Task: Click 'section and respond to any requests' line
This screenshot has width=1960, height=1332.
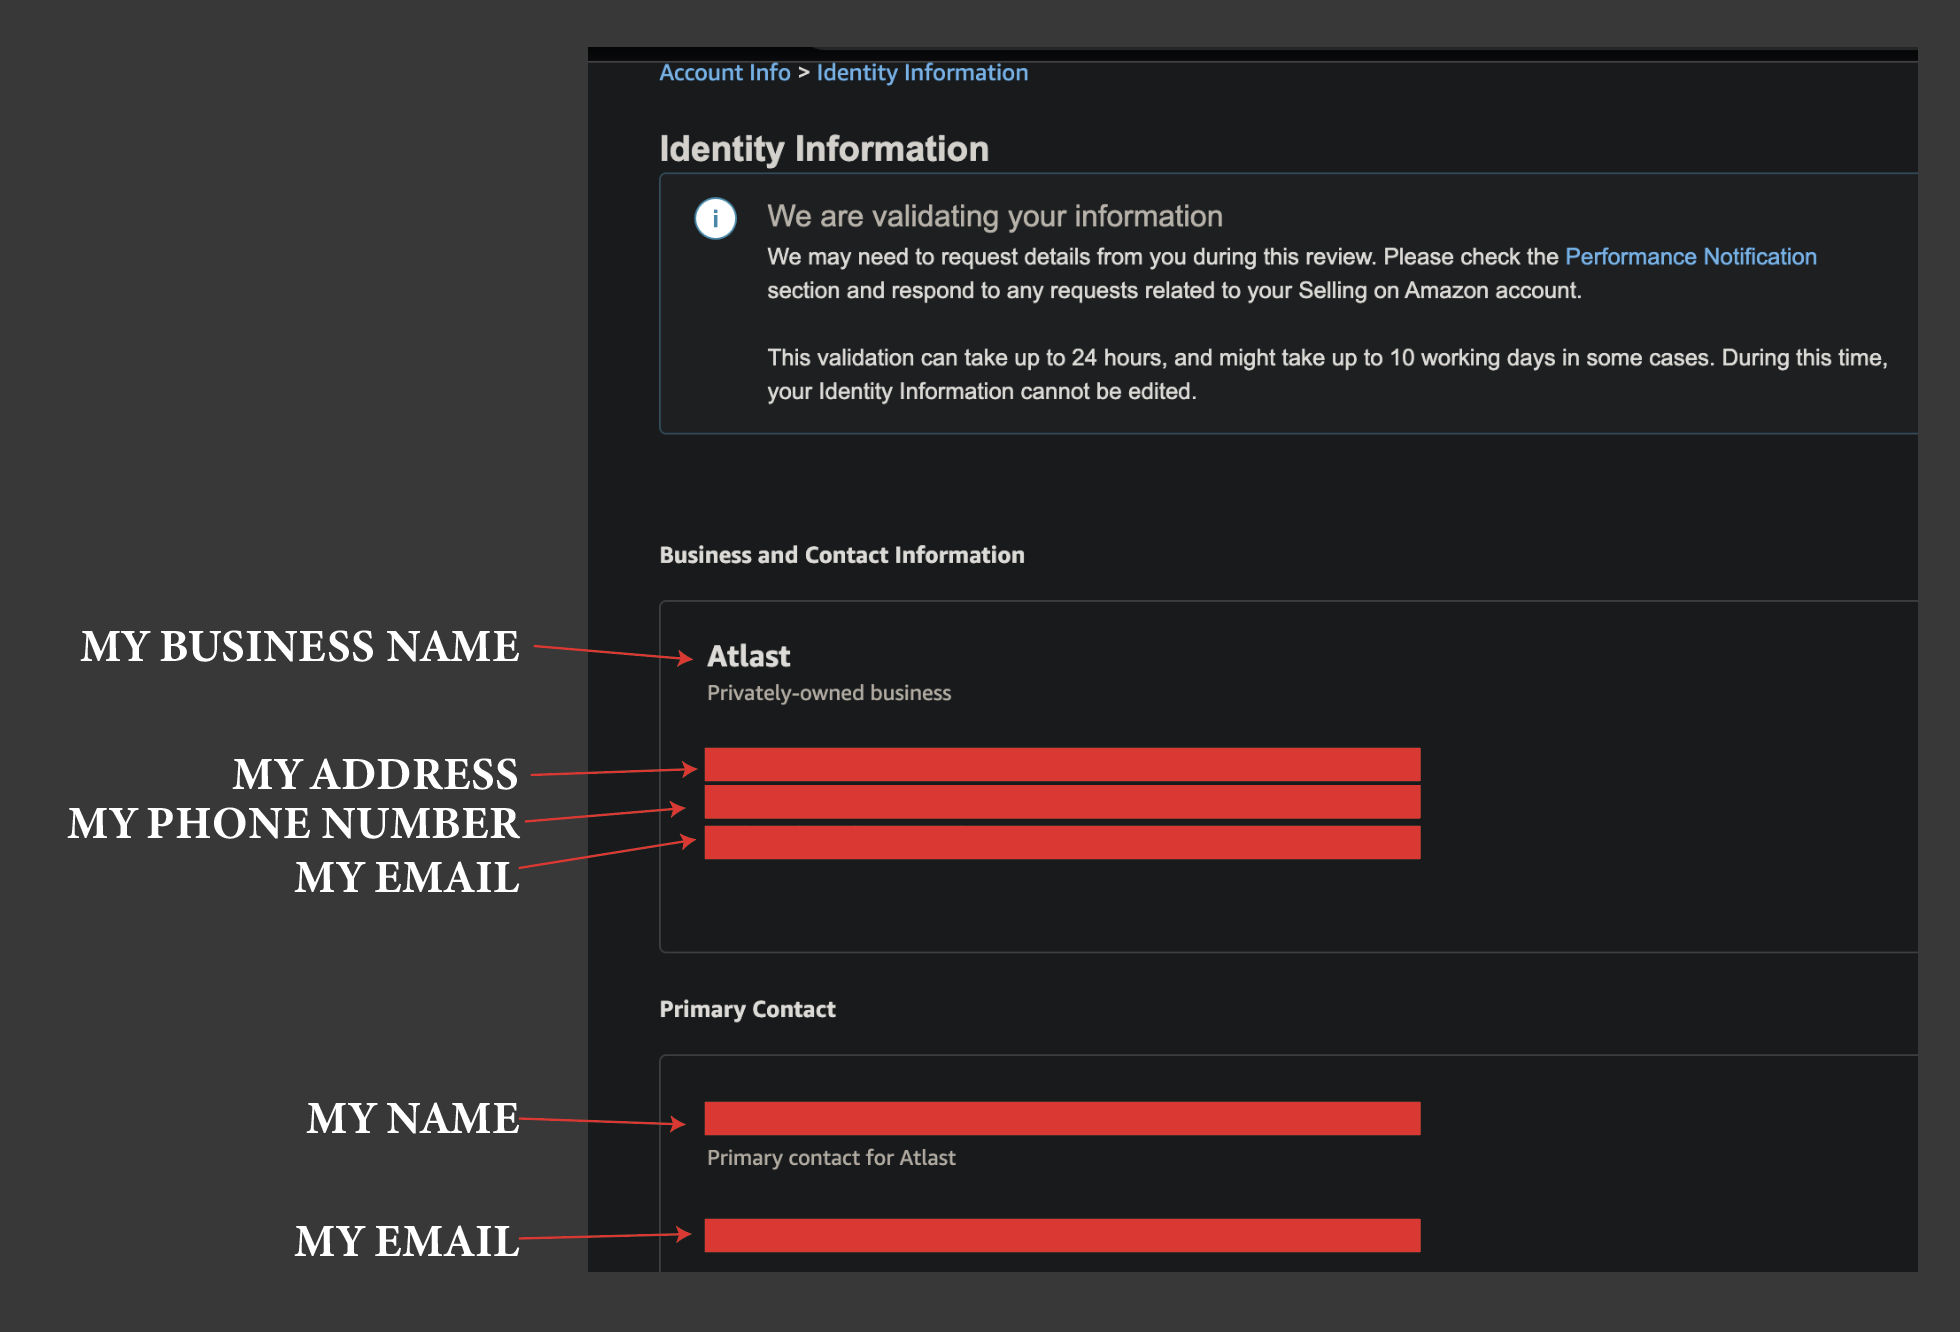Action: (1174, 291)
